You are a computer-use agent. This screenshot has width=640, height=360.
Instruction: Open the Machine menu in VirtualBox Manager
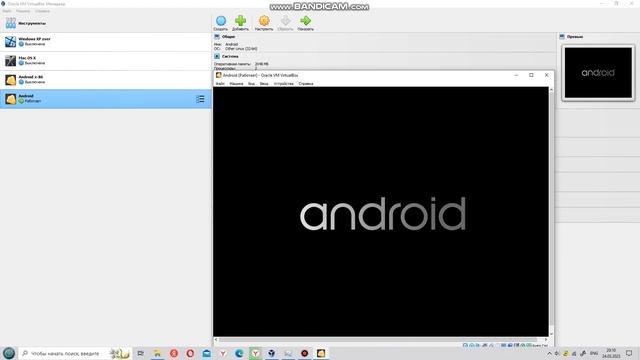tap(23, 11)
